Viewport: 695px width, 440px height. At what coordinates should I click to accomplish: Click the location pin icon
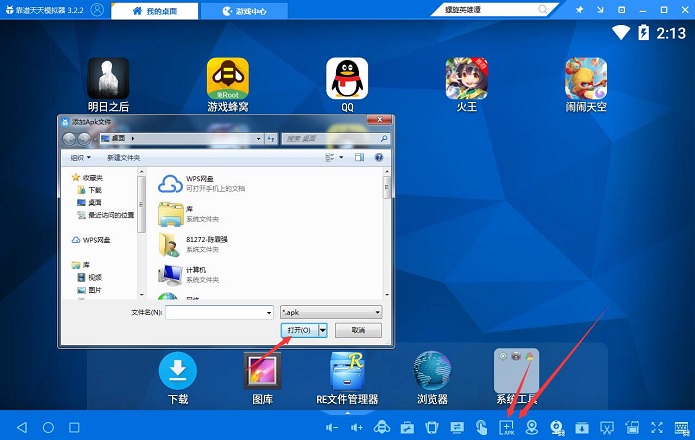click(x=531, y=427)
